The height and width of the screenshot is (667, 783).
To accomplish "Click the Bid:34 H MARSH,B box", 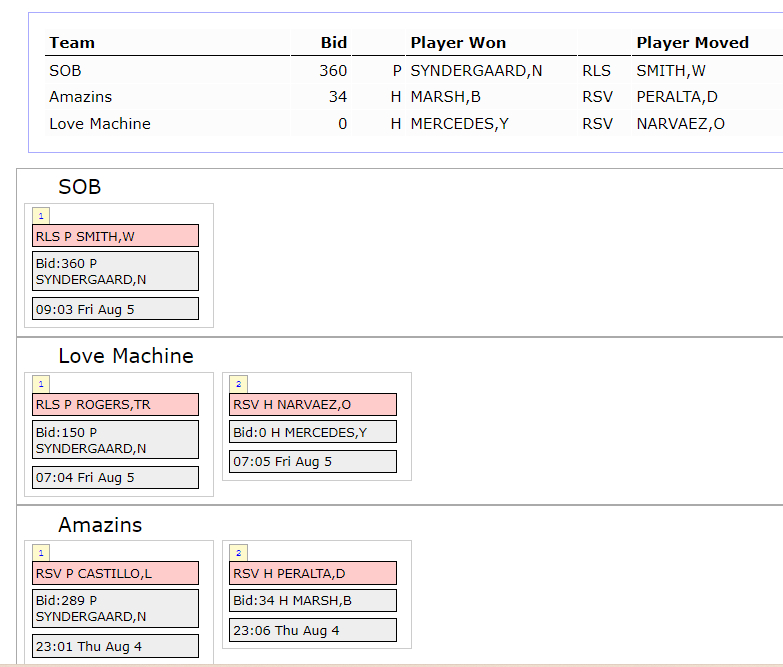I will (x=313, y=600).
